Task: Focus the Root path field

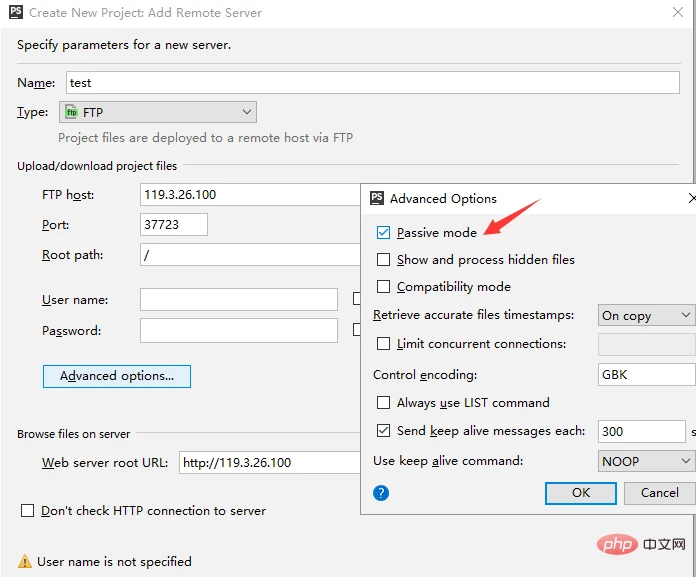Action: [250, 255]
